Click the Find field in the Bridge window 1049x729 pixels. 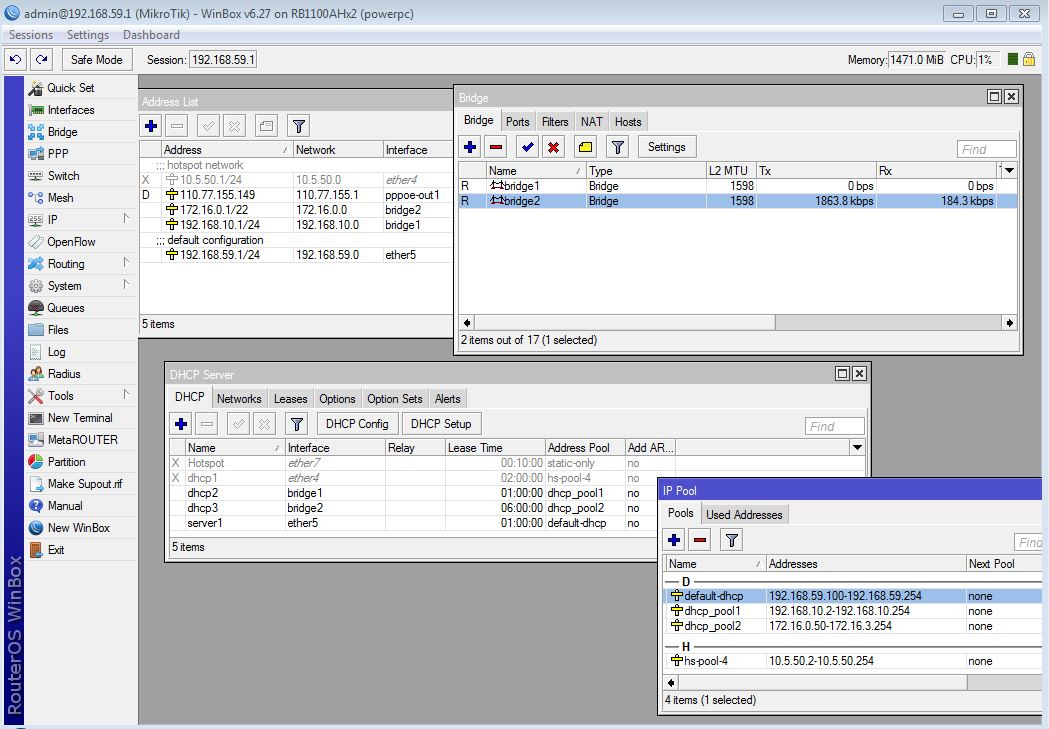point(986,149)
